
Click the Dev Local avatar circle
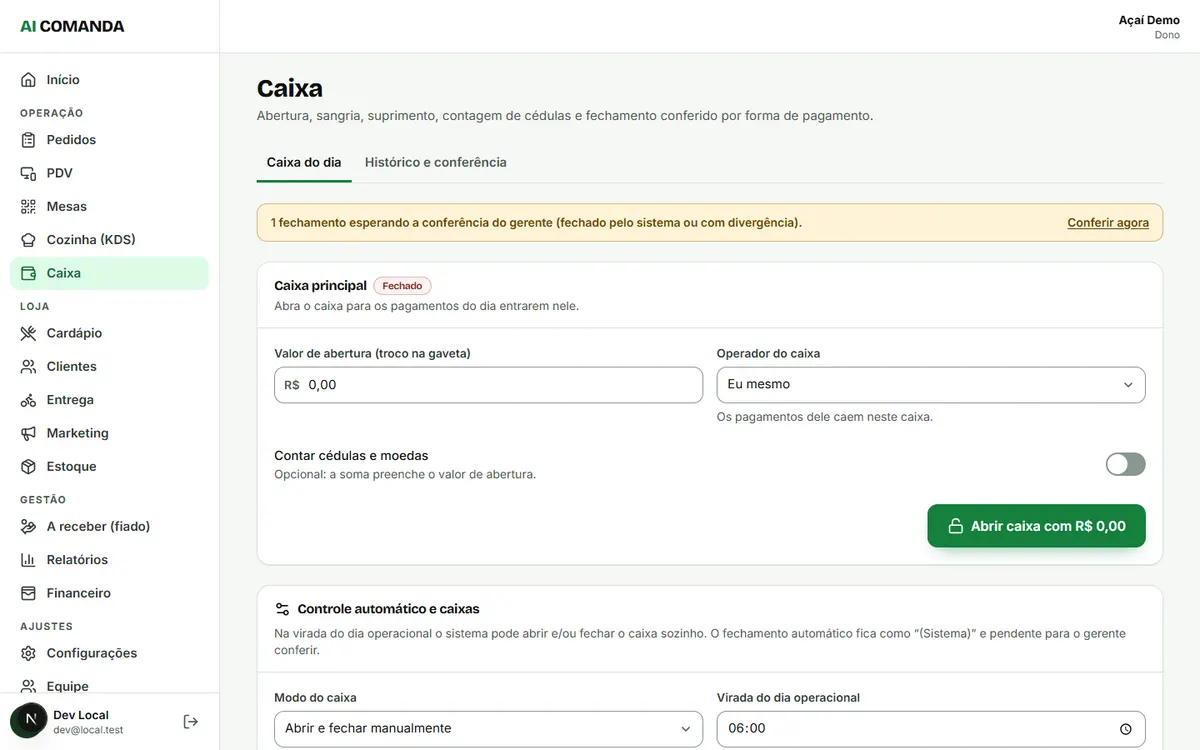click(x=30, y=721)
